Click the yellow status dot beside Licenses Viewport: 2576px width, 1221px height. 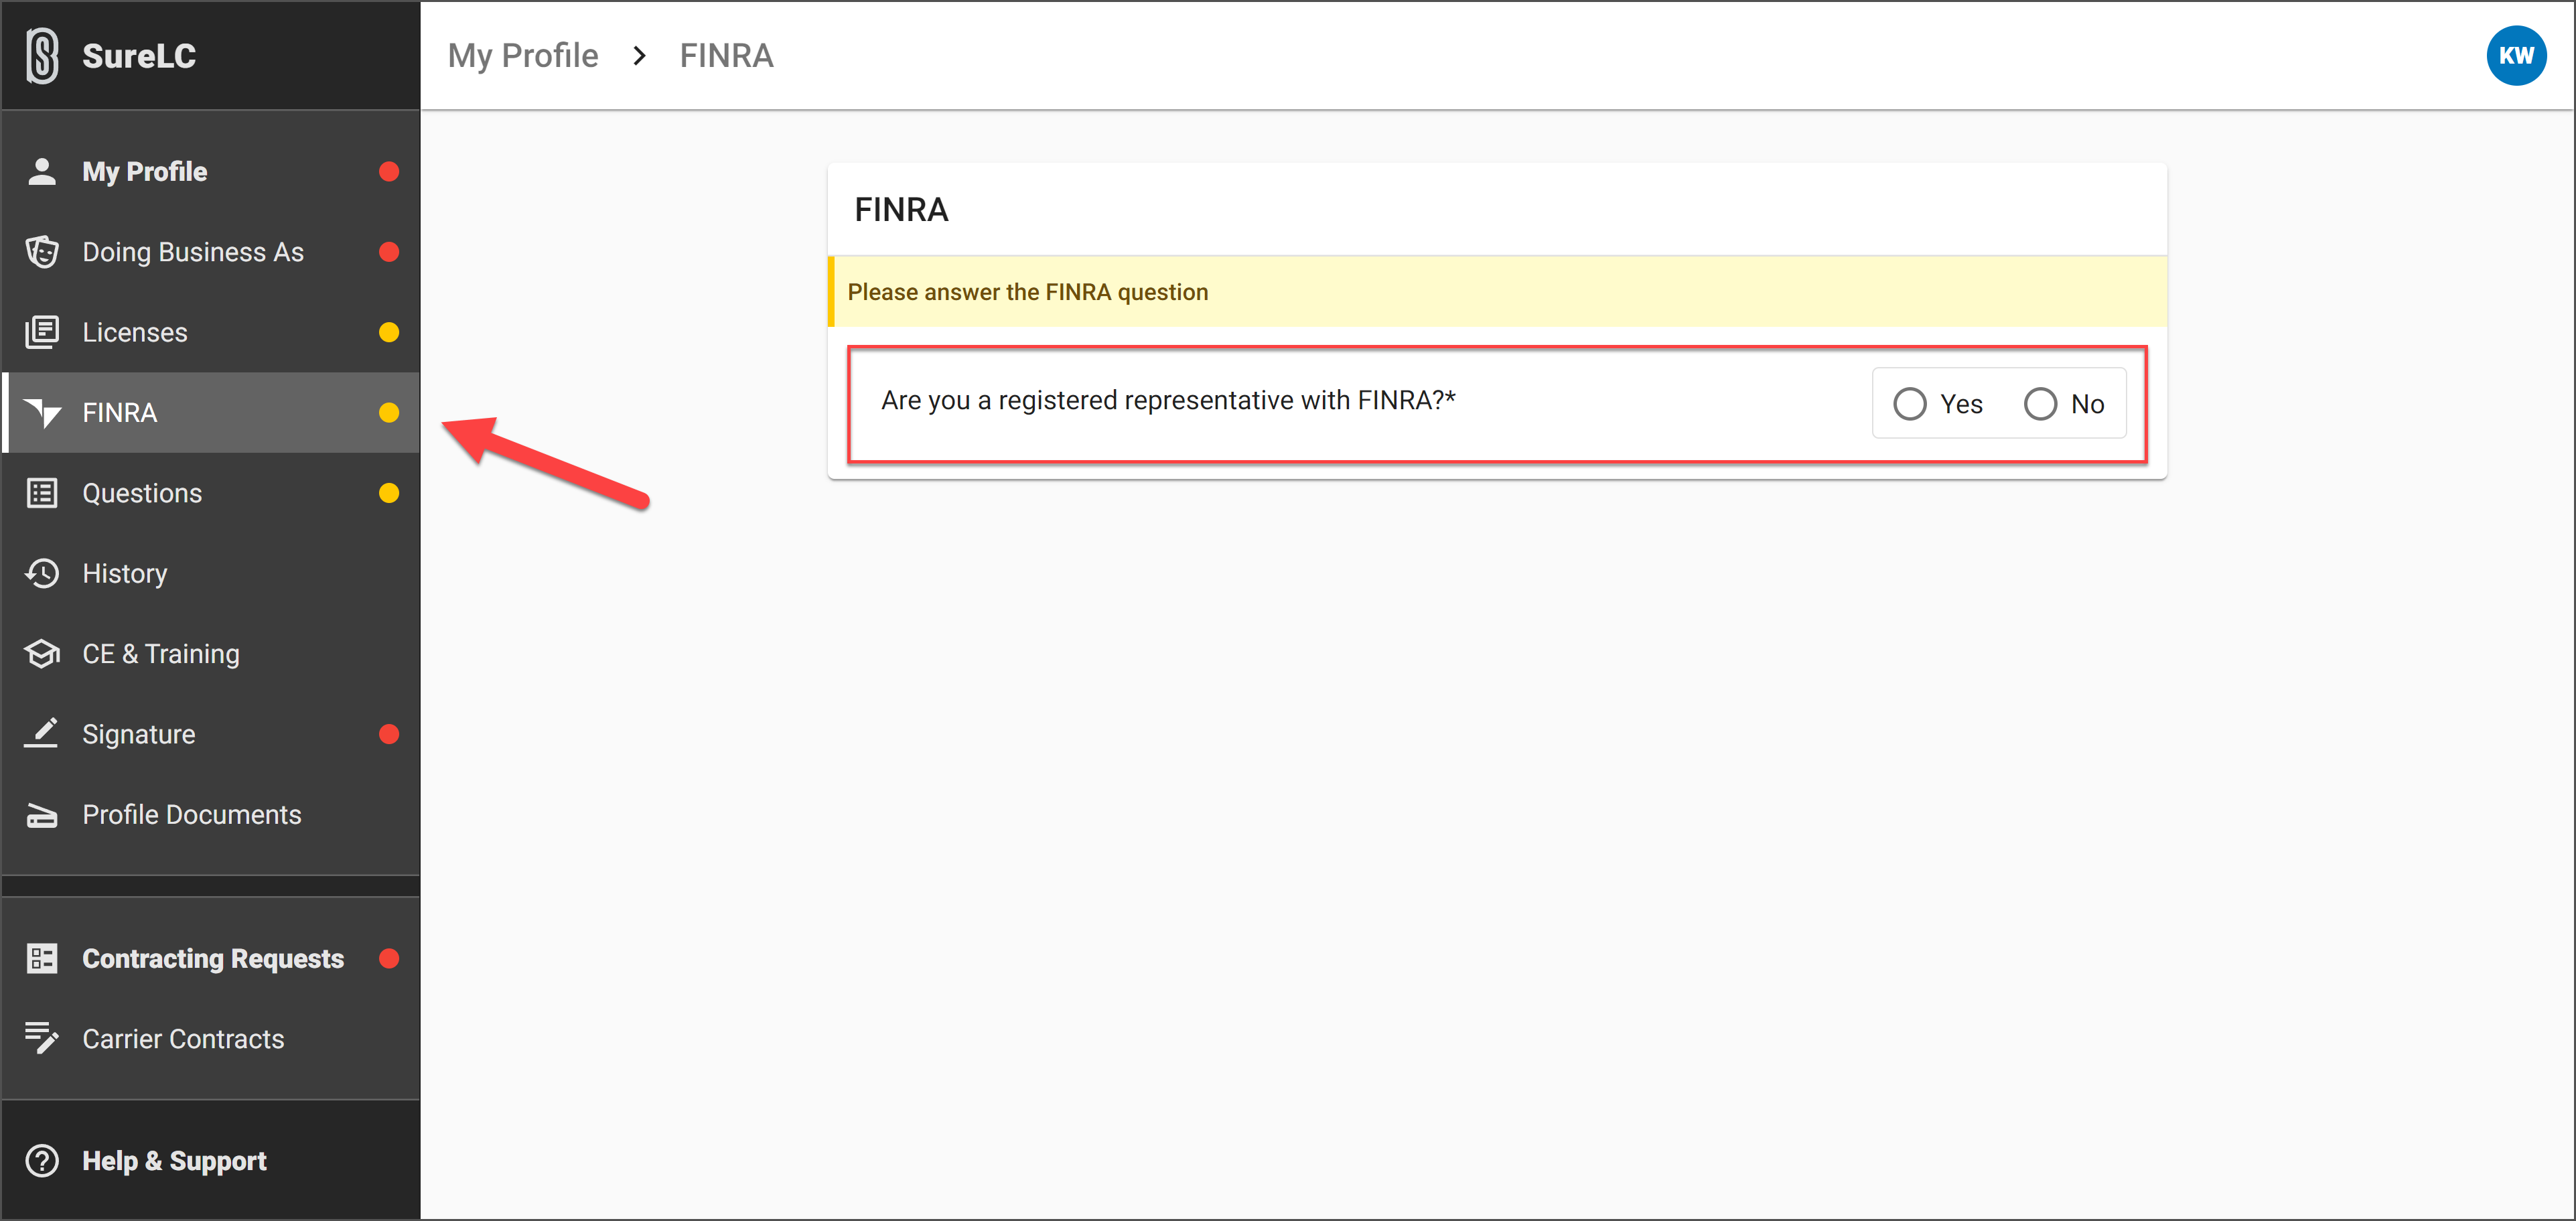389,331
